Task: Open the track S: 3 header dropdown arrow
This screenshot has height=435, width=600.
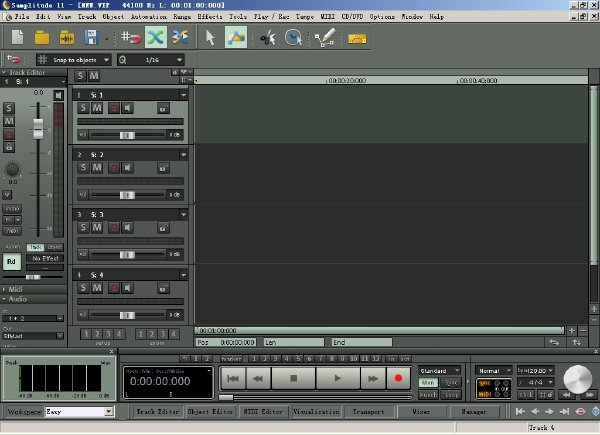Action: click(x=183, y=215)
